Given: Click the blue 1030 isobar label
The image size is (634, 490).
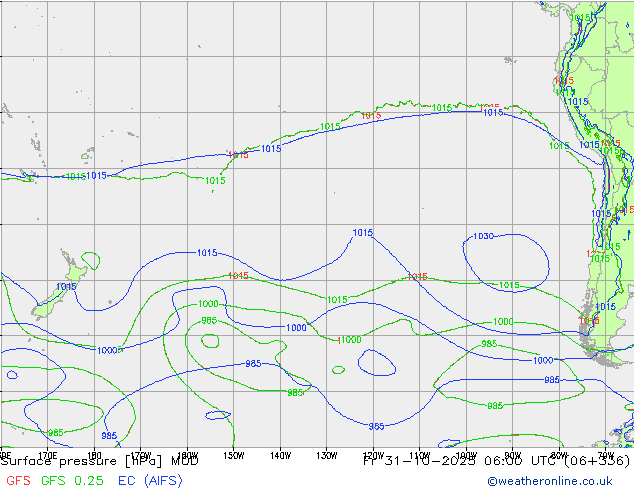Looking at the screenshot, I should (x=483, y=236).
